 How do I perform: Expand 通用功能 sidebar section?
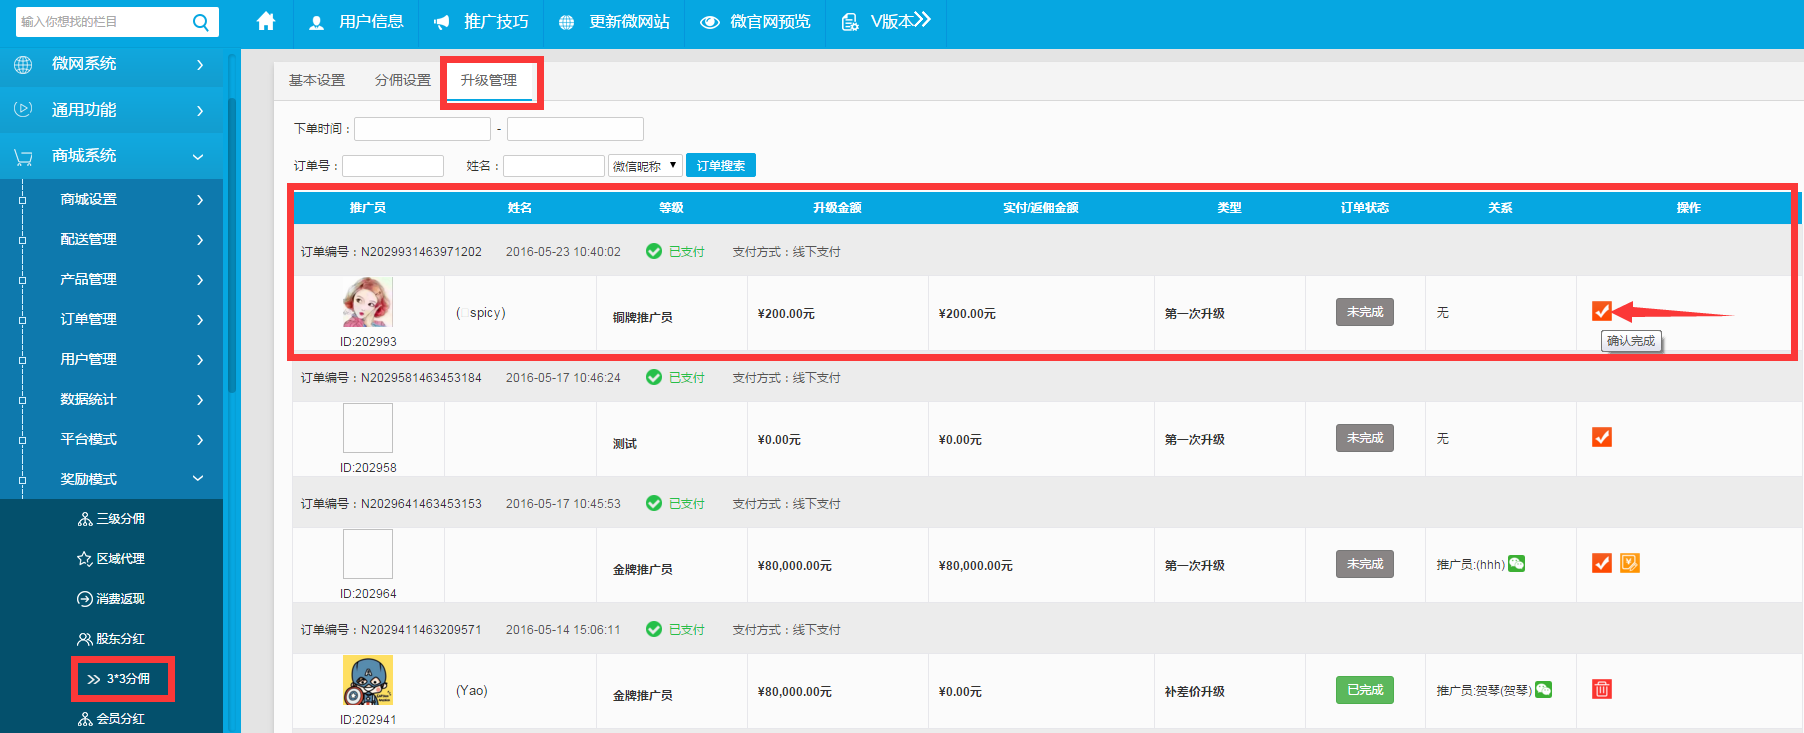pyautogui.click(x=111, y=110)
